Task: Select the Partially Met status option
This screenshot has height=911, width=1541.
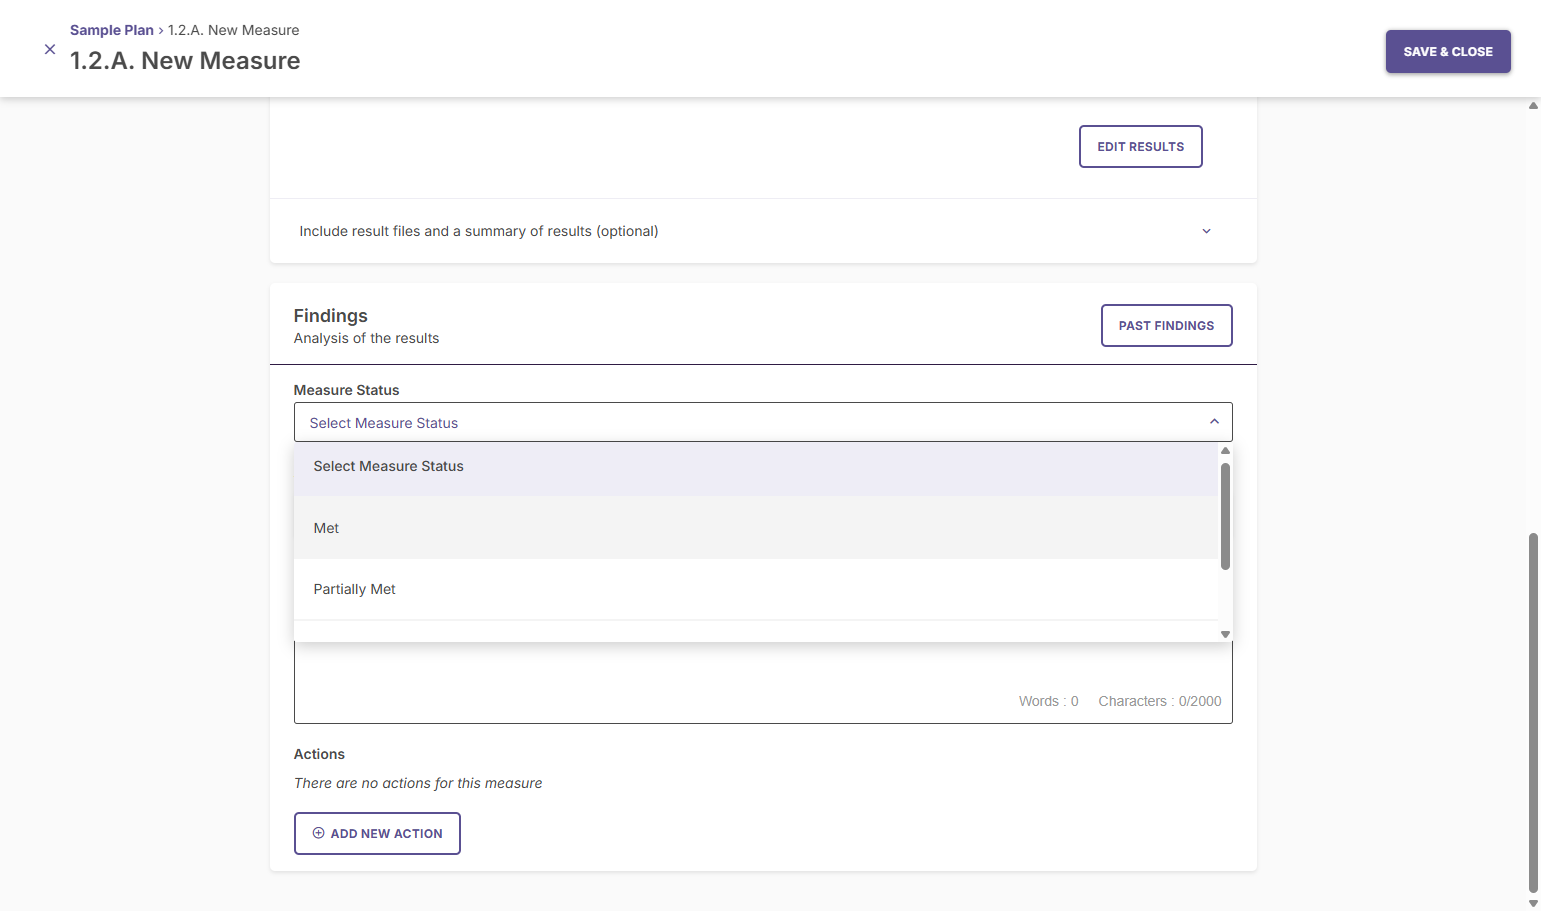Action: (x=756, y=589)
